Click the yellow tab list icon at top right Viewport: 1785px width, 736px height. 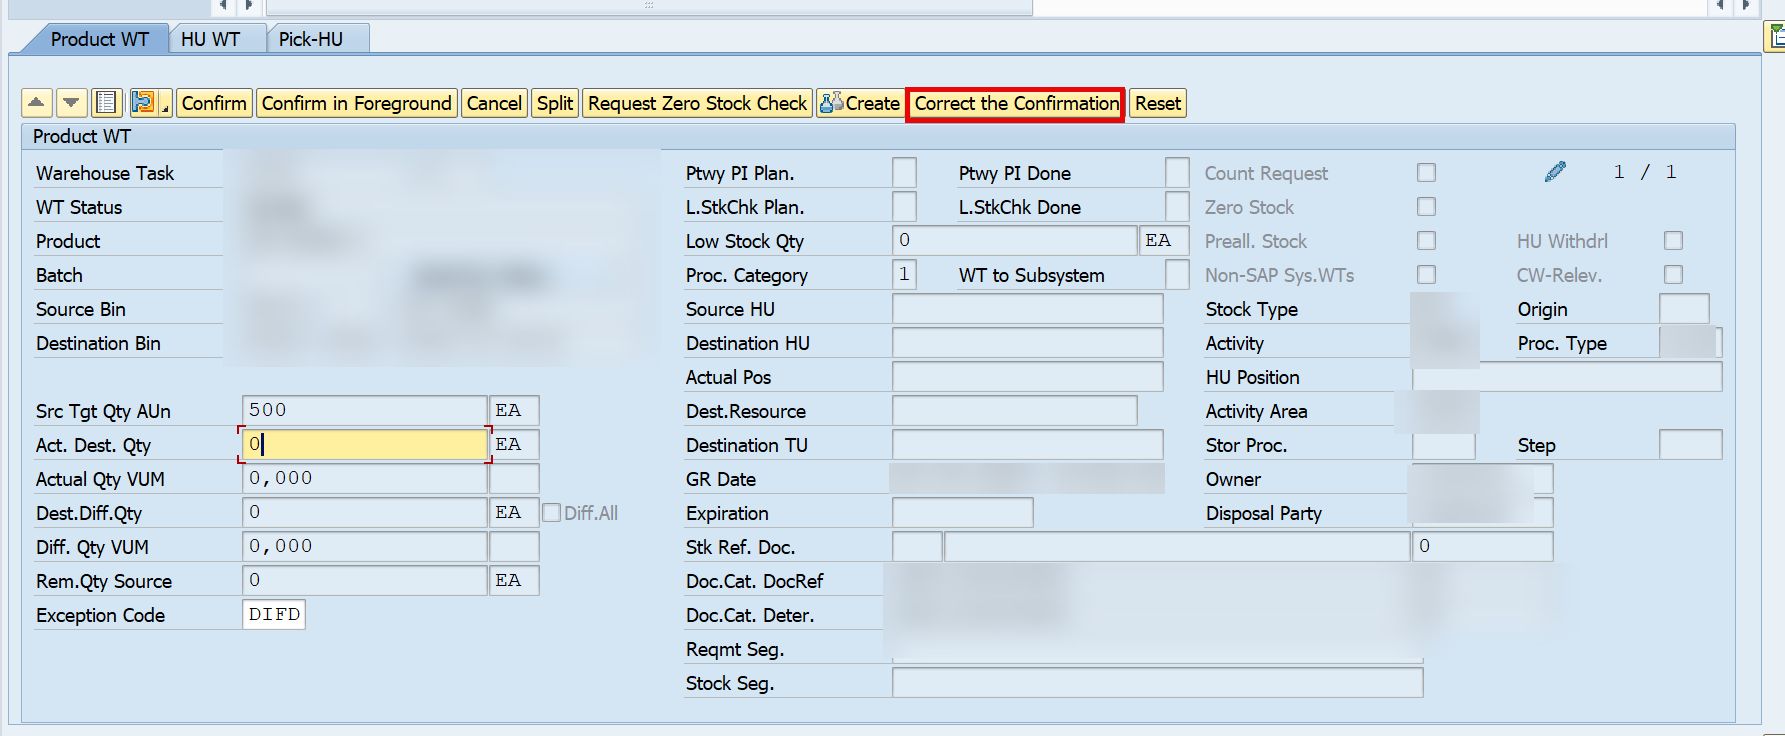pyautogui.click(x=1775, y=38)
